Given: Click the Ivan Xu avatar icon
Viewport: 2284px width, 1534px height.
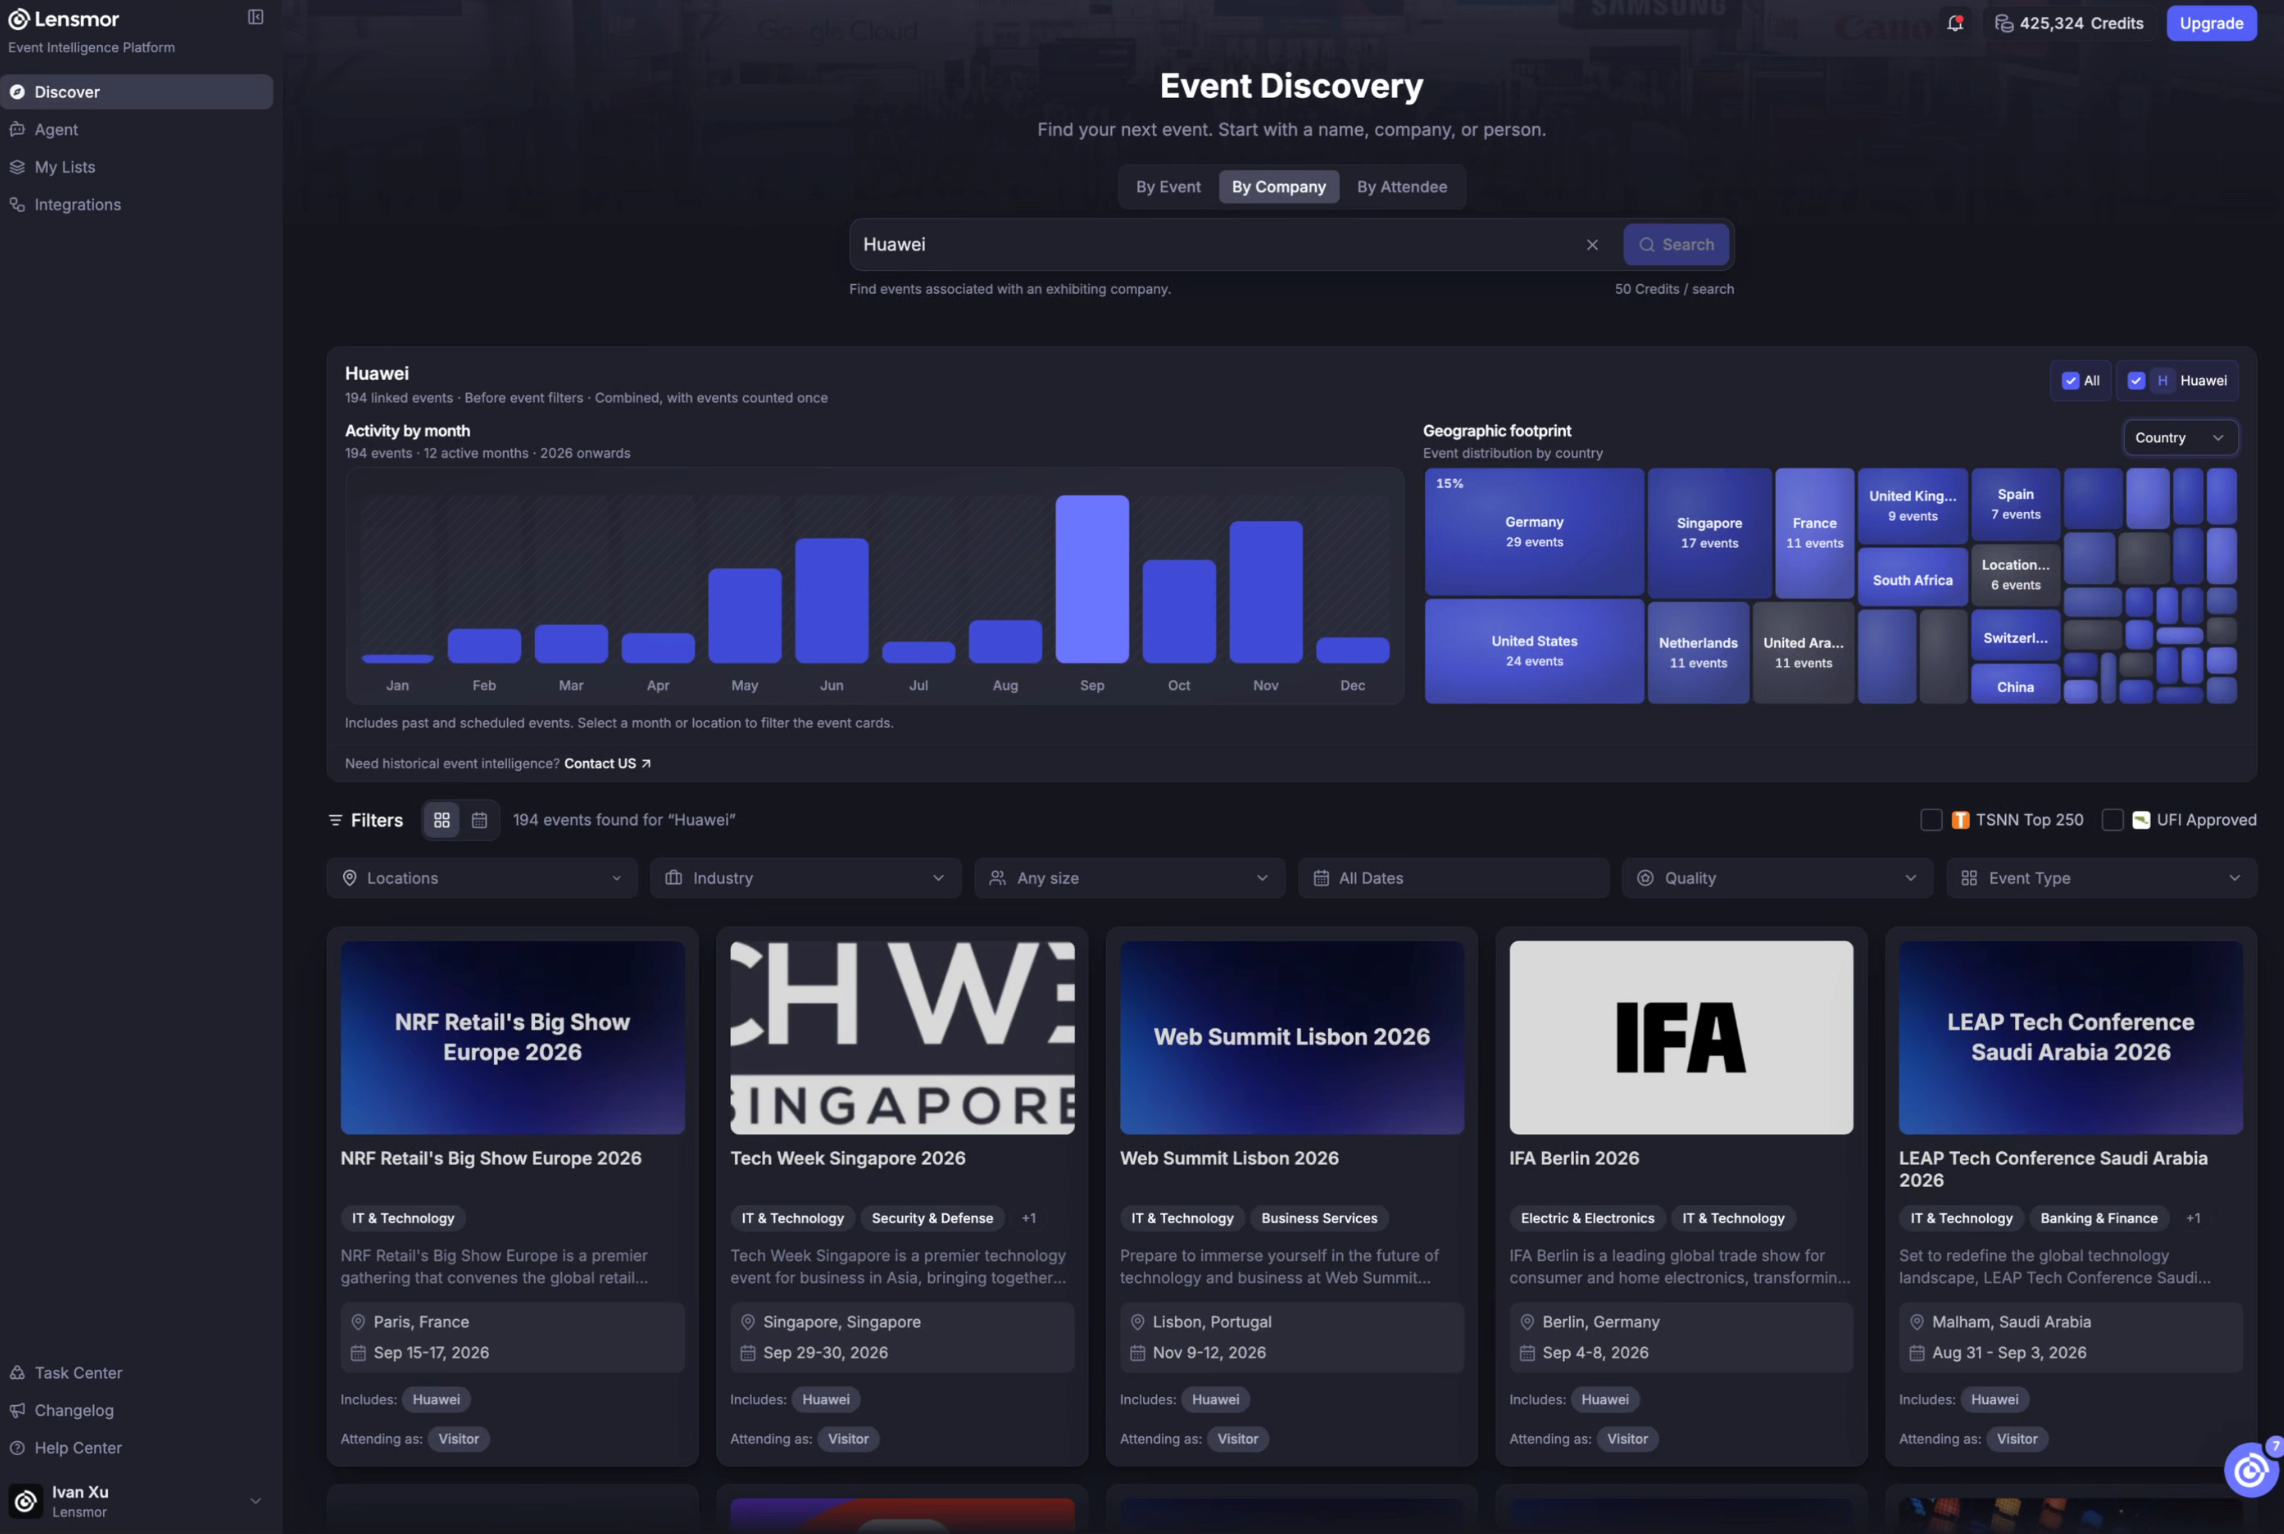Looking at the screenshot, I should (25, 1501).
